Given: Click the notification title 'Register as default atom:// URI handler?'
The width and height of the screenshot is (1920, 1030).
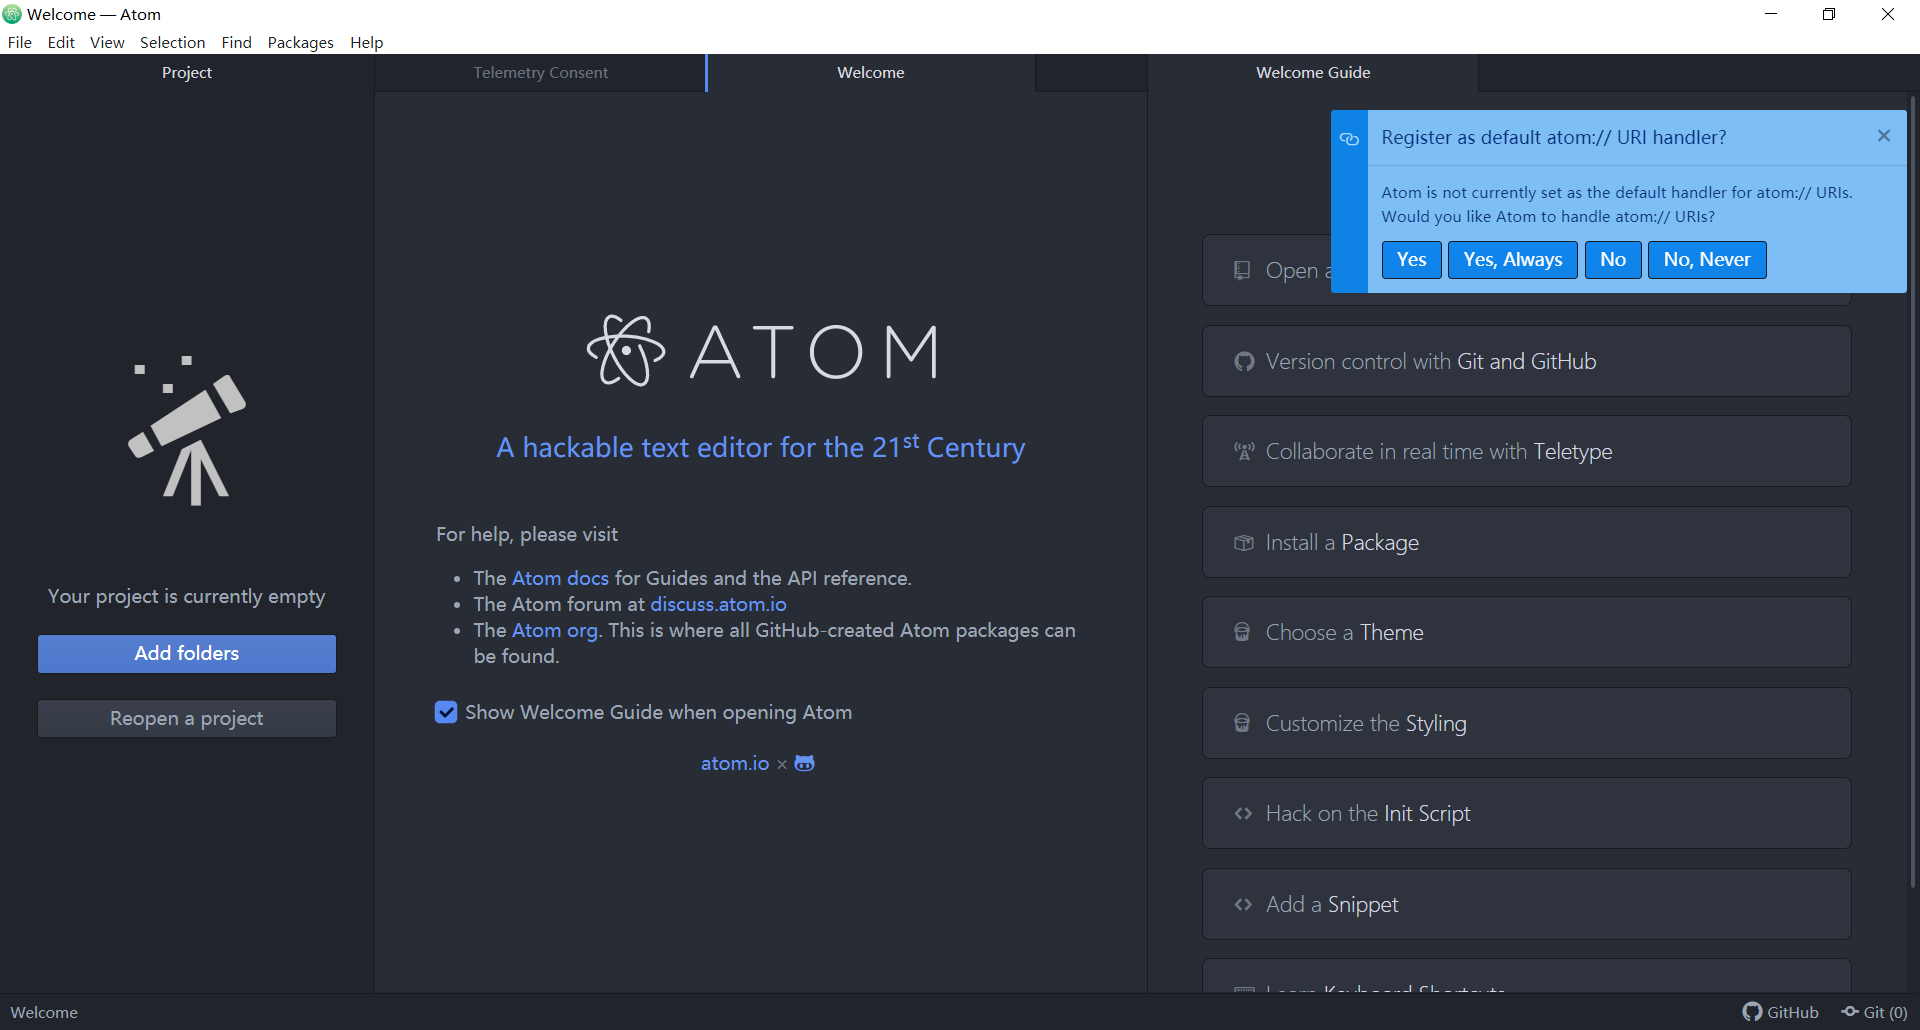Looking at the screenshot, I should 1553,137.
